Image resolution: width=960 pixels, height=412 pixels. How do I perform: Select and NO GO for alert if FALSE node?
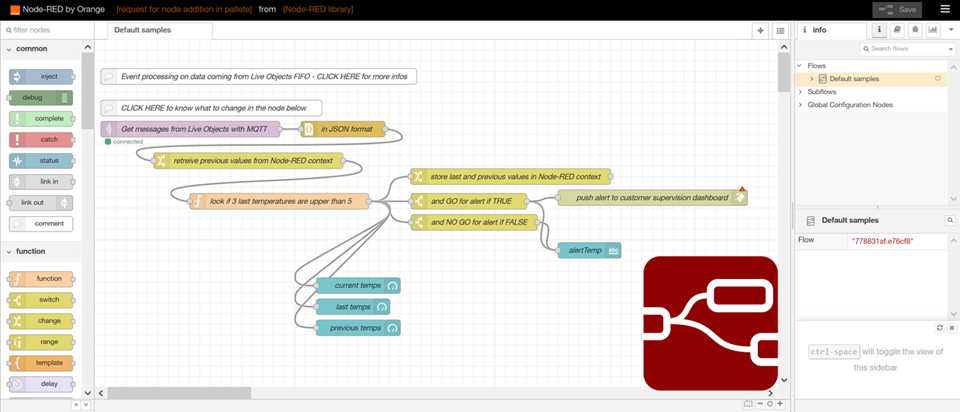[x=474, y=222]
